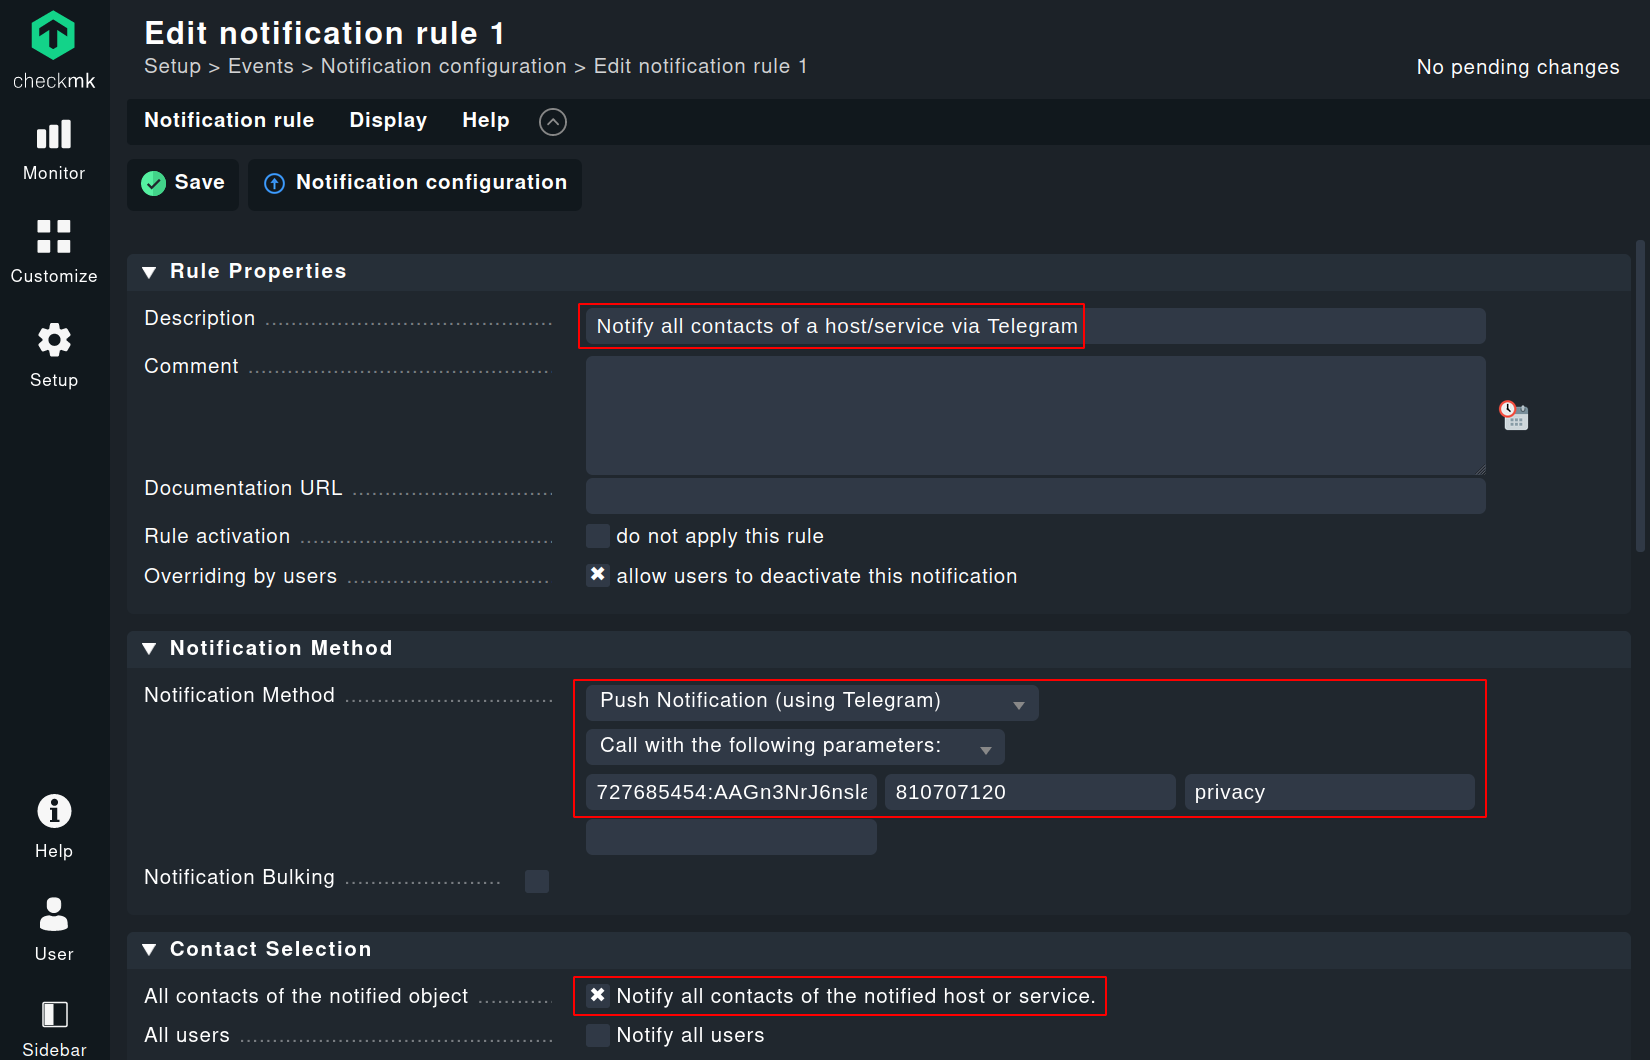Uncheck 'allow users to deactivate this notification'
Screen dimensions: 1650x1060
[x=598, y=575]
